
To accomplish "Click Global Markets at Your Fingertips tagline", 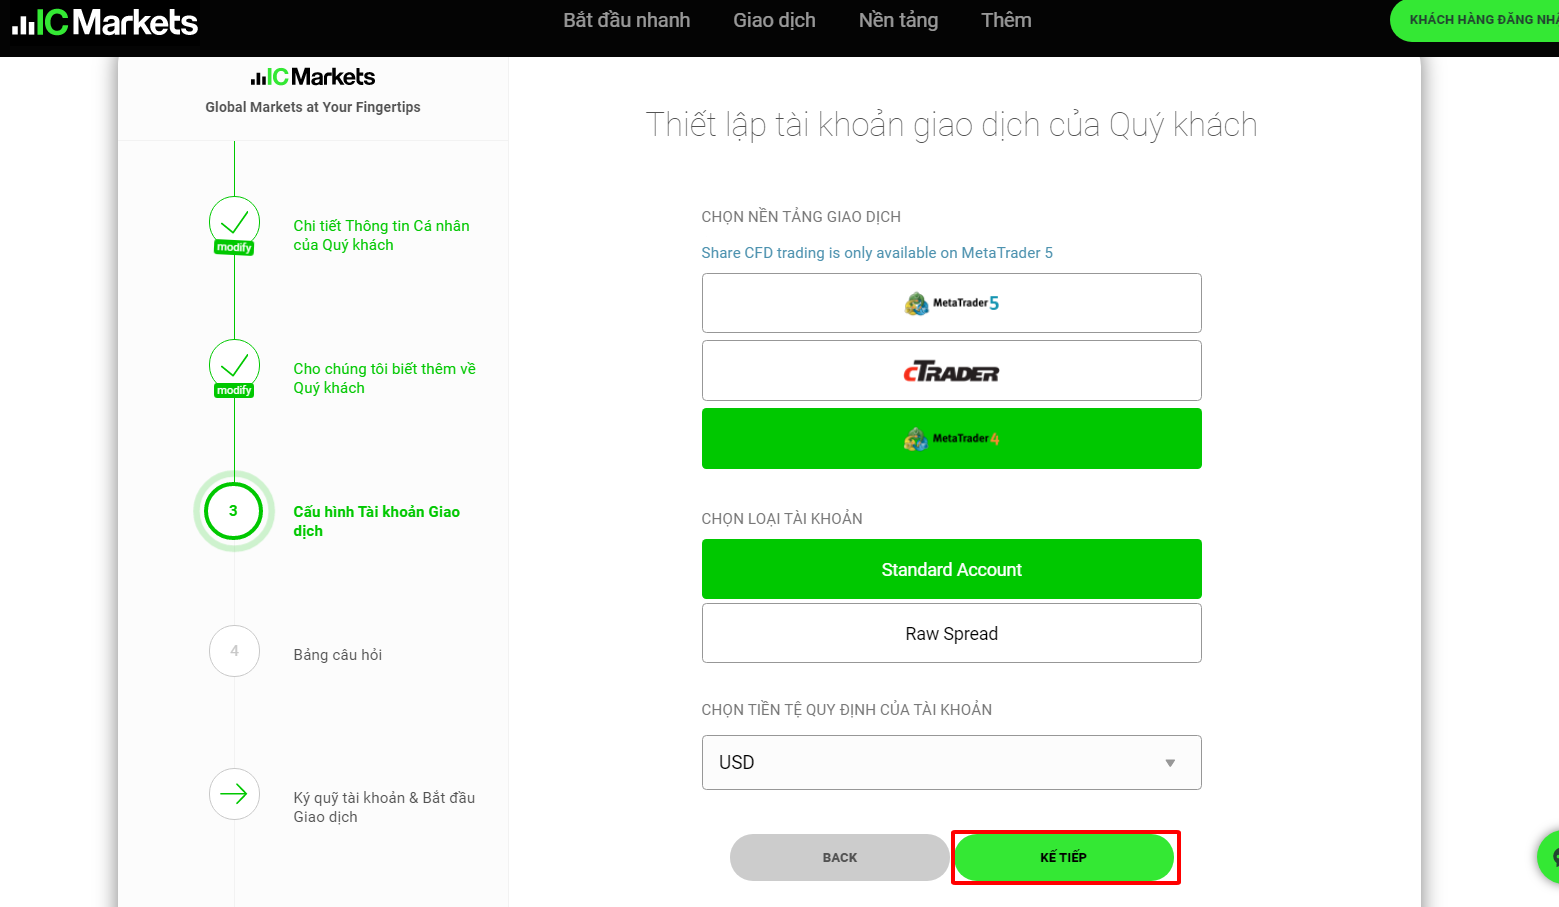I will (x=313, y=107).
